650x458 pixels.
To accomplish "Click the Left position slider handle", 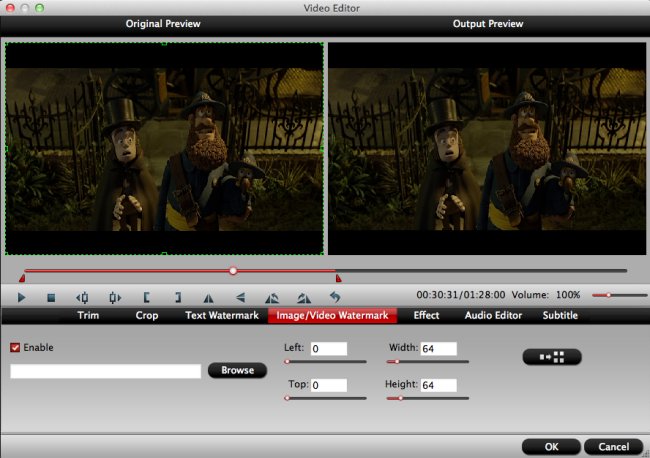I will pos(287,361).
